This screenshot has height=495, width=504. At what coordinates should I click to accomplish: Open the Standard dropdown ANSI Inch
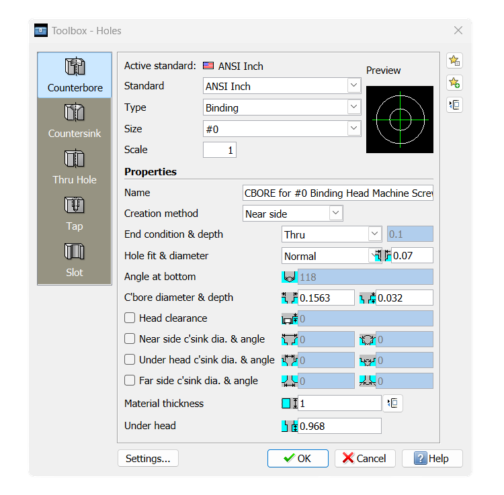click(282, 86)
